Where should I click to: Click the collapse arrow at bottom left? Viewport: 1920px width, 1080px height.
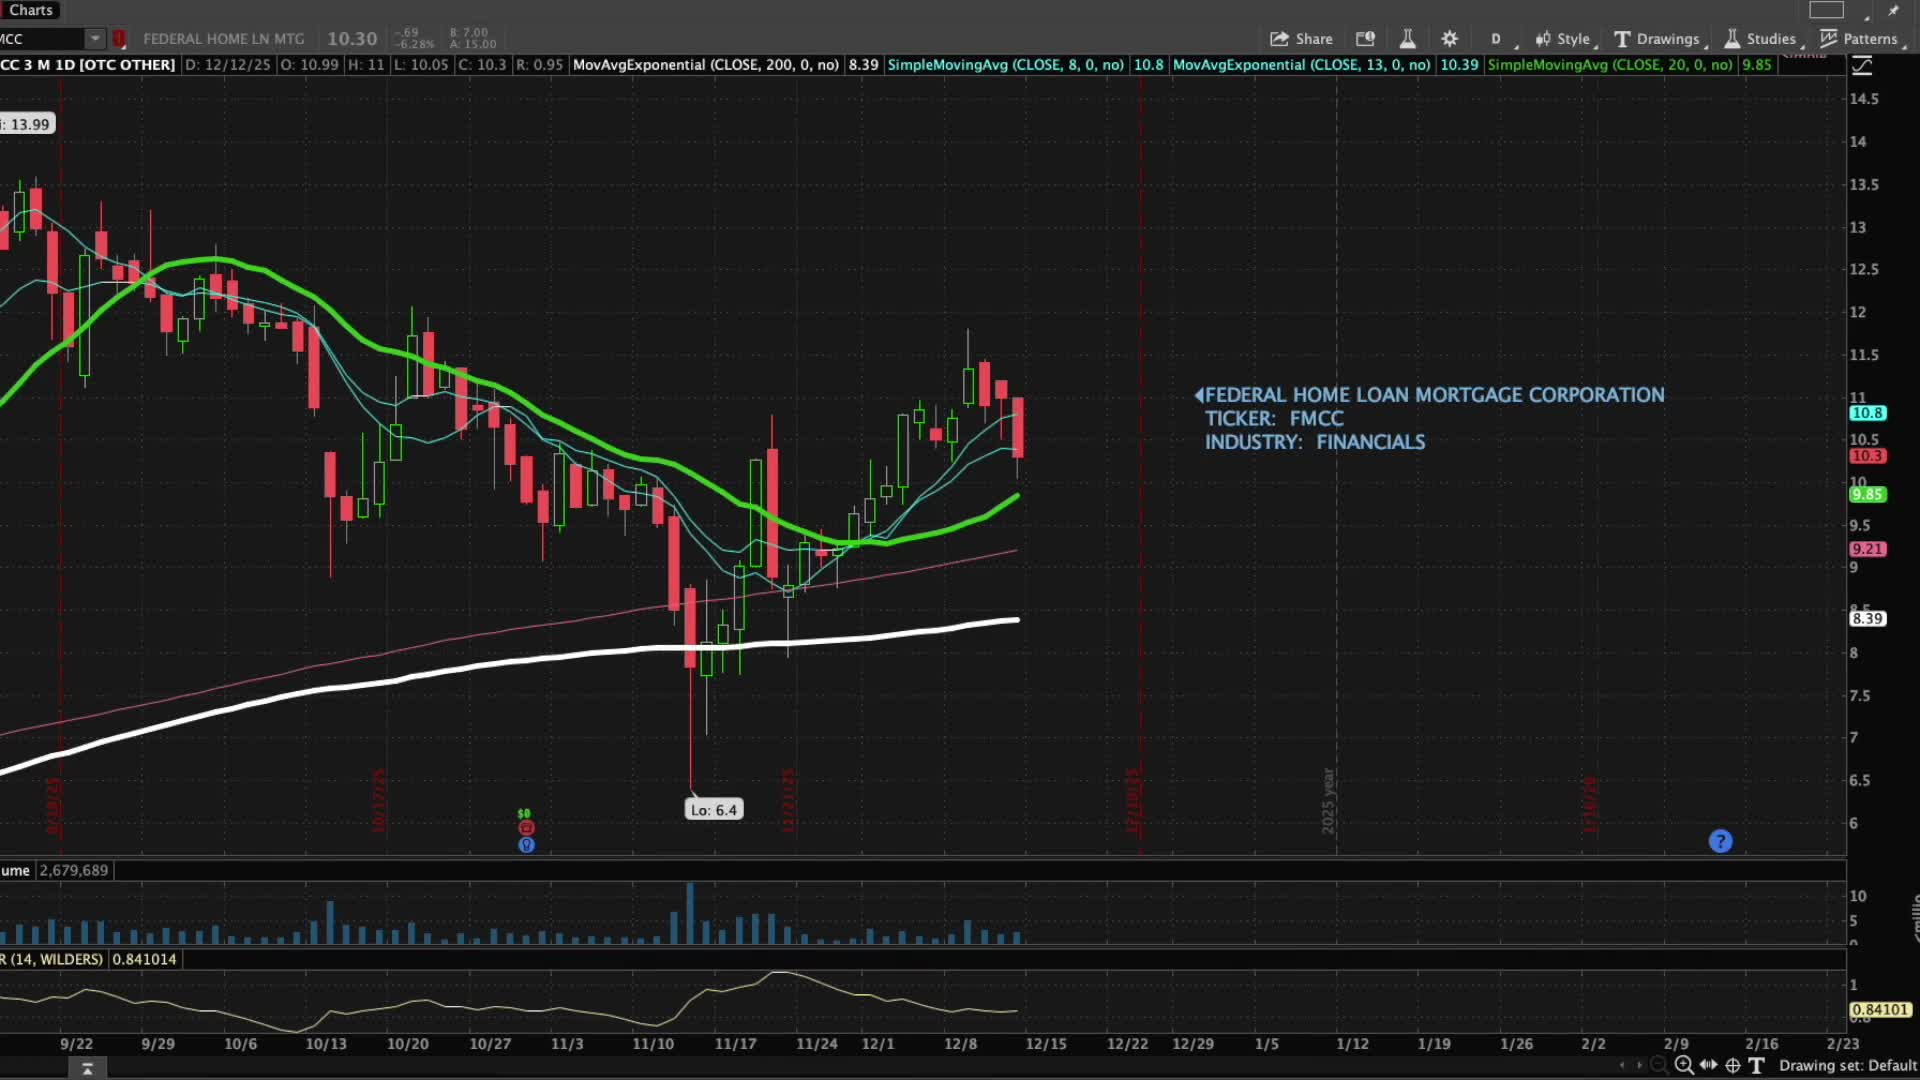(x=87, y=1069)
